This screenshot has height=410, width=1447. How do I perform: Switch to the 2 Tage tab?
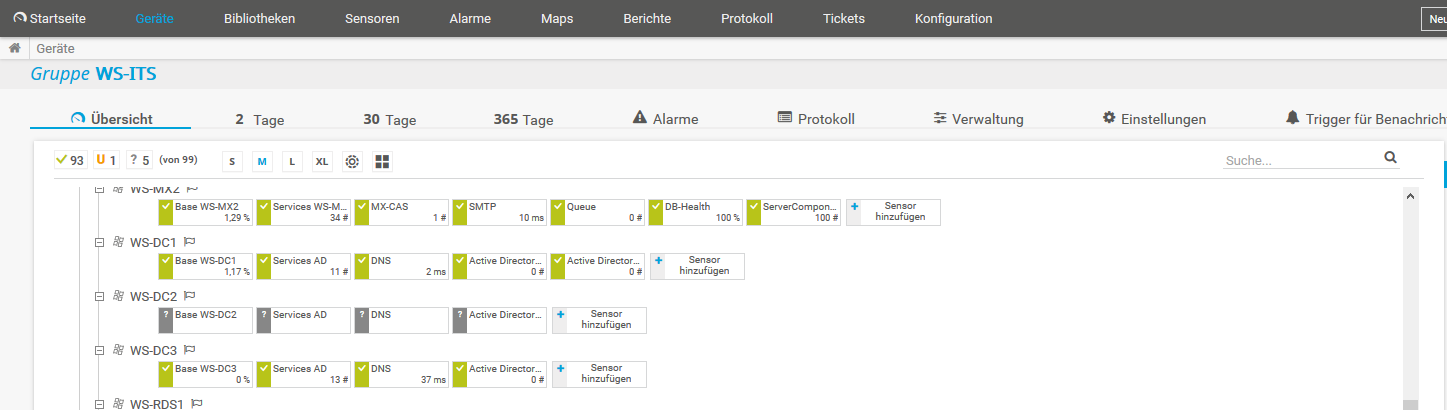click(260, 119)
